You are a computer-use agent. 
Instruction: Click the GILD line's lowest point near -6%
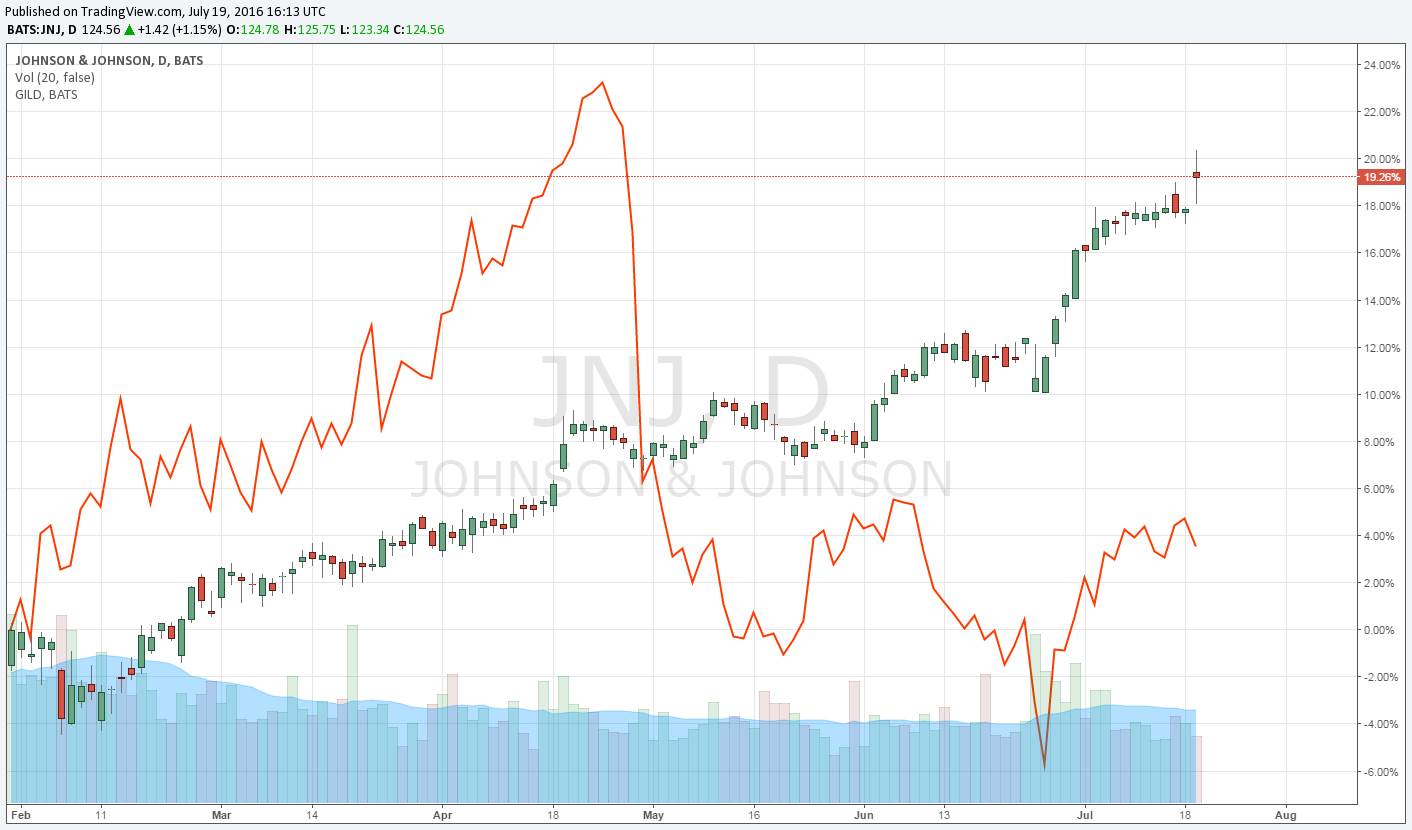point(1044,766)
